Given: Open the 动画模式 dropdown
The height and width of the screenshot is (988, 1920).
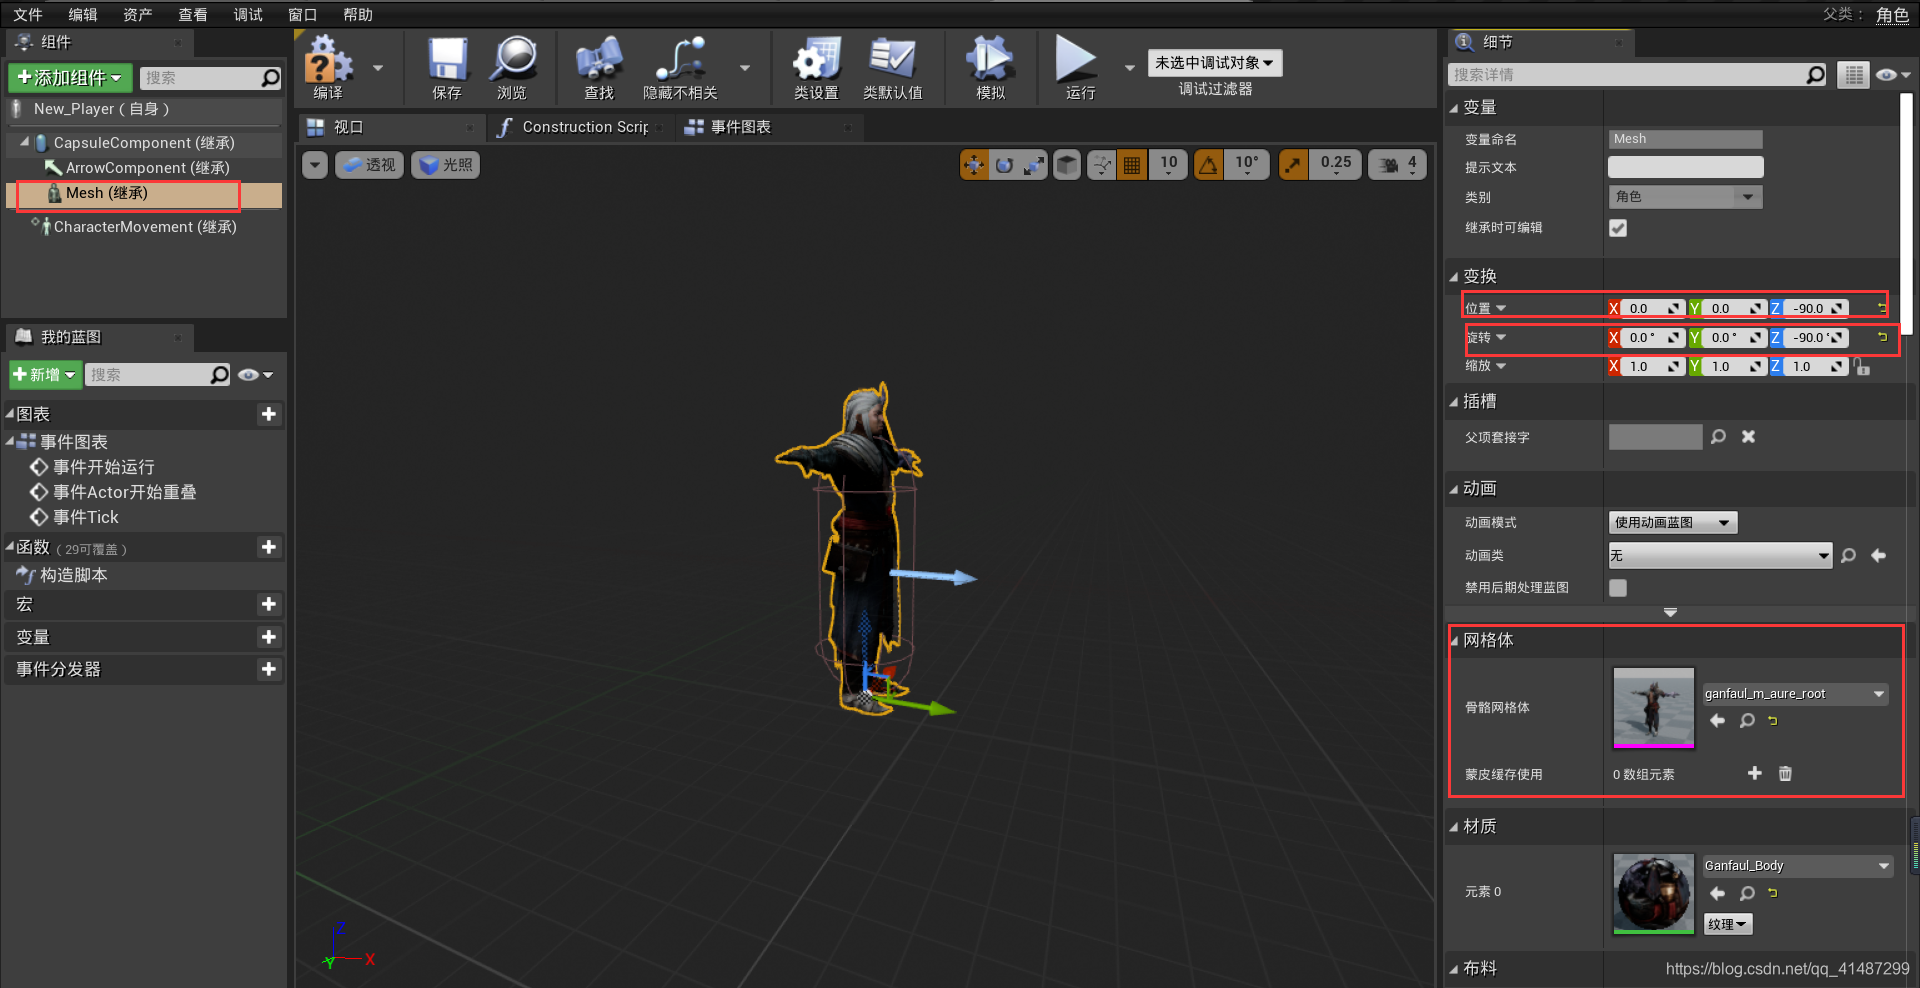Looking at the screenshot, I should coord(1673,523).
